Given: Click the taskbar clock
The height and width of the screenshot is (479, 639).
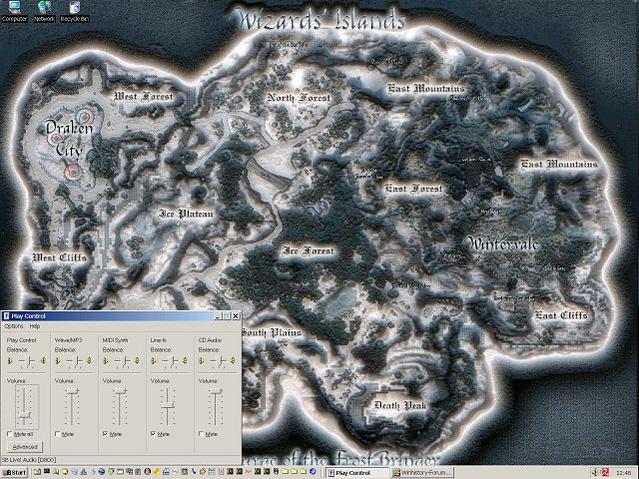Looking at the screenshot, I should click(625, 472).
